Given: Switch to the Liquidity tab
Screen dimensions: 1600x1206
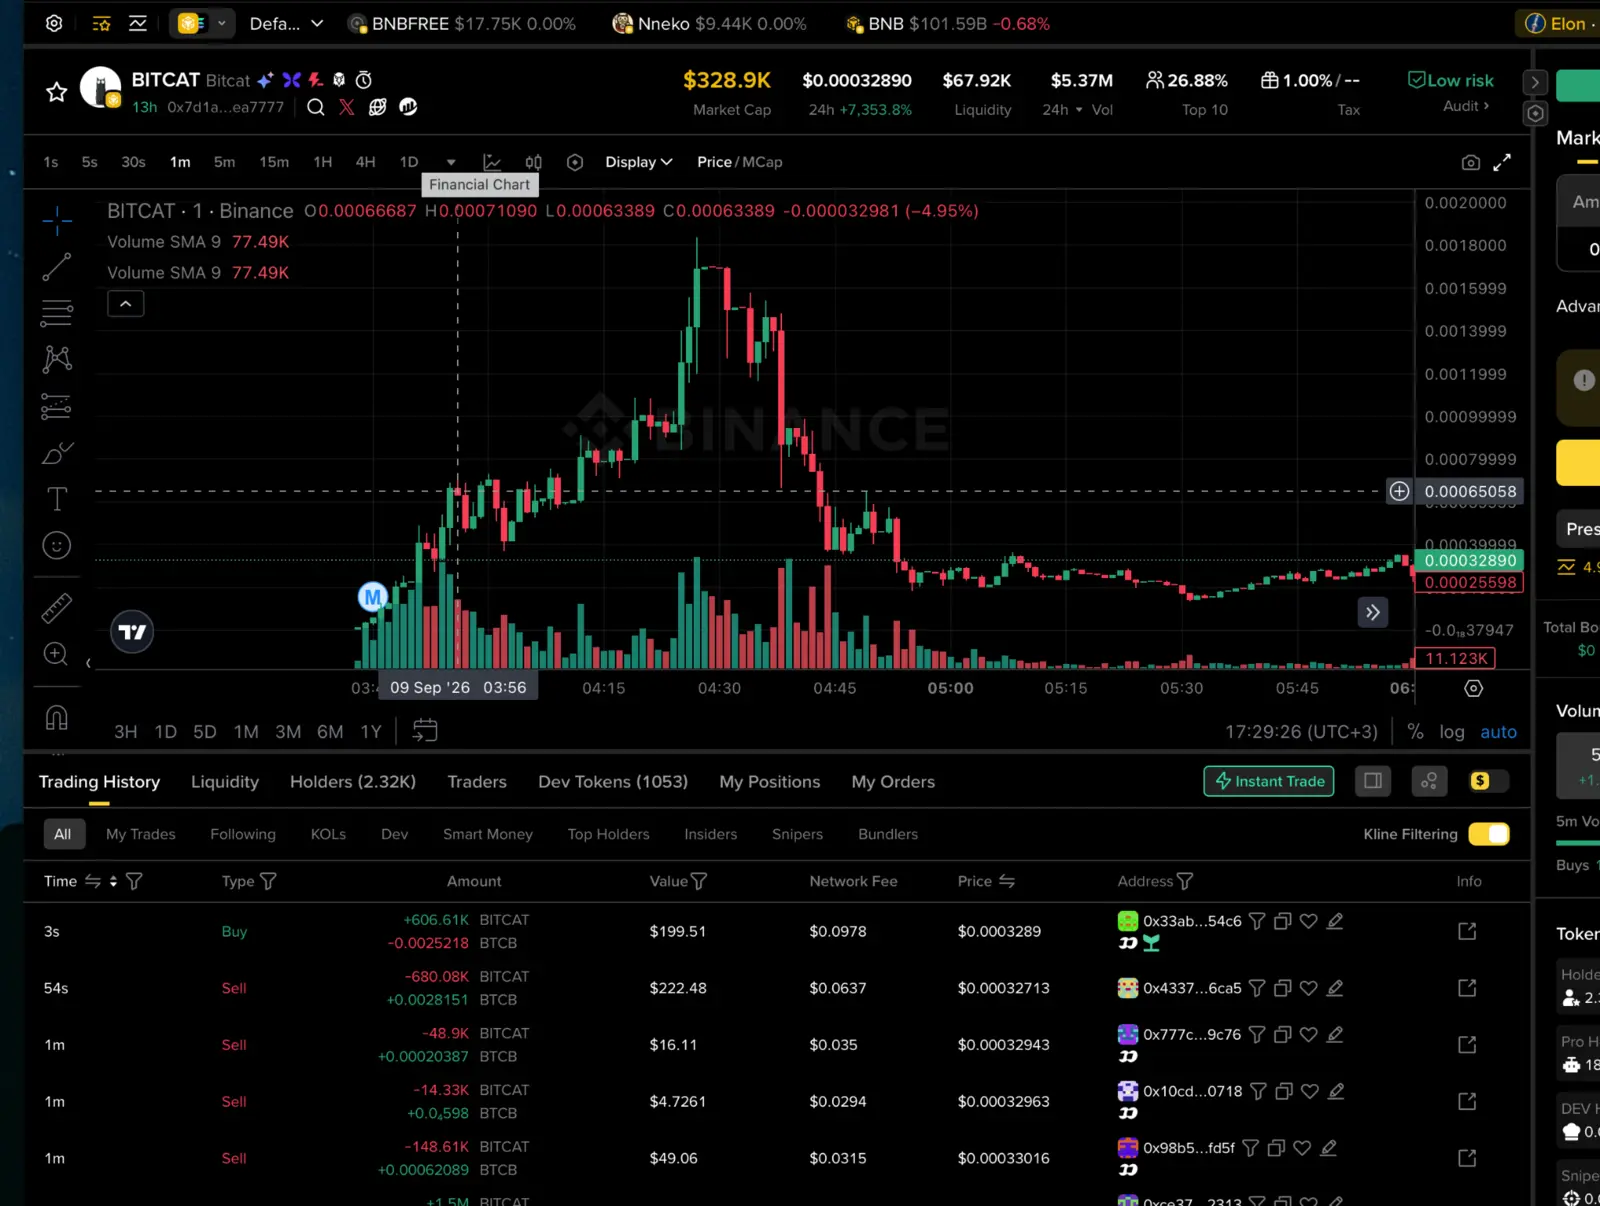Looking at the screenshot, I should (225, 782).
